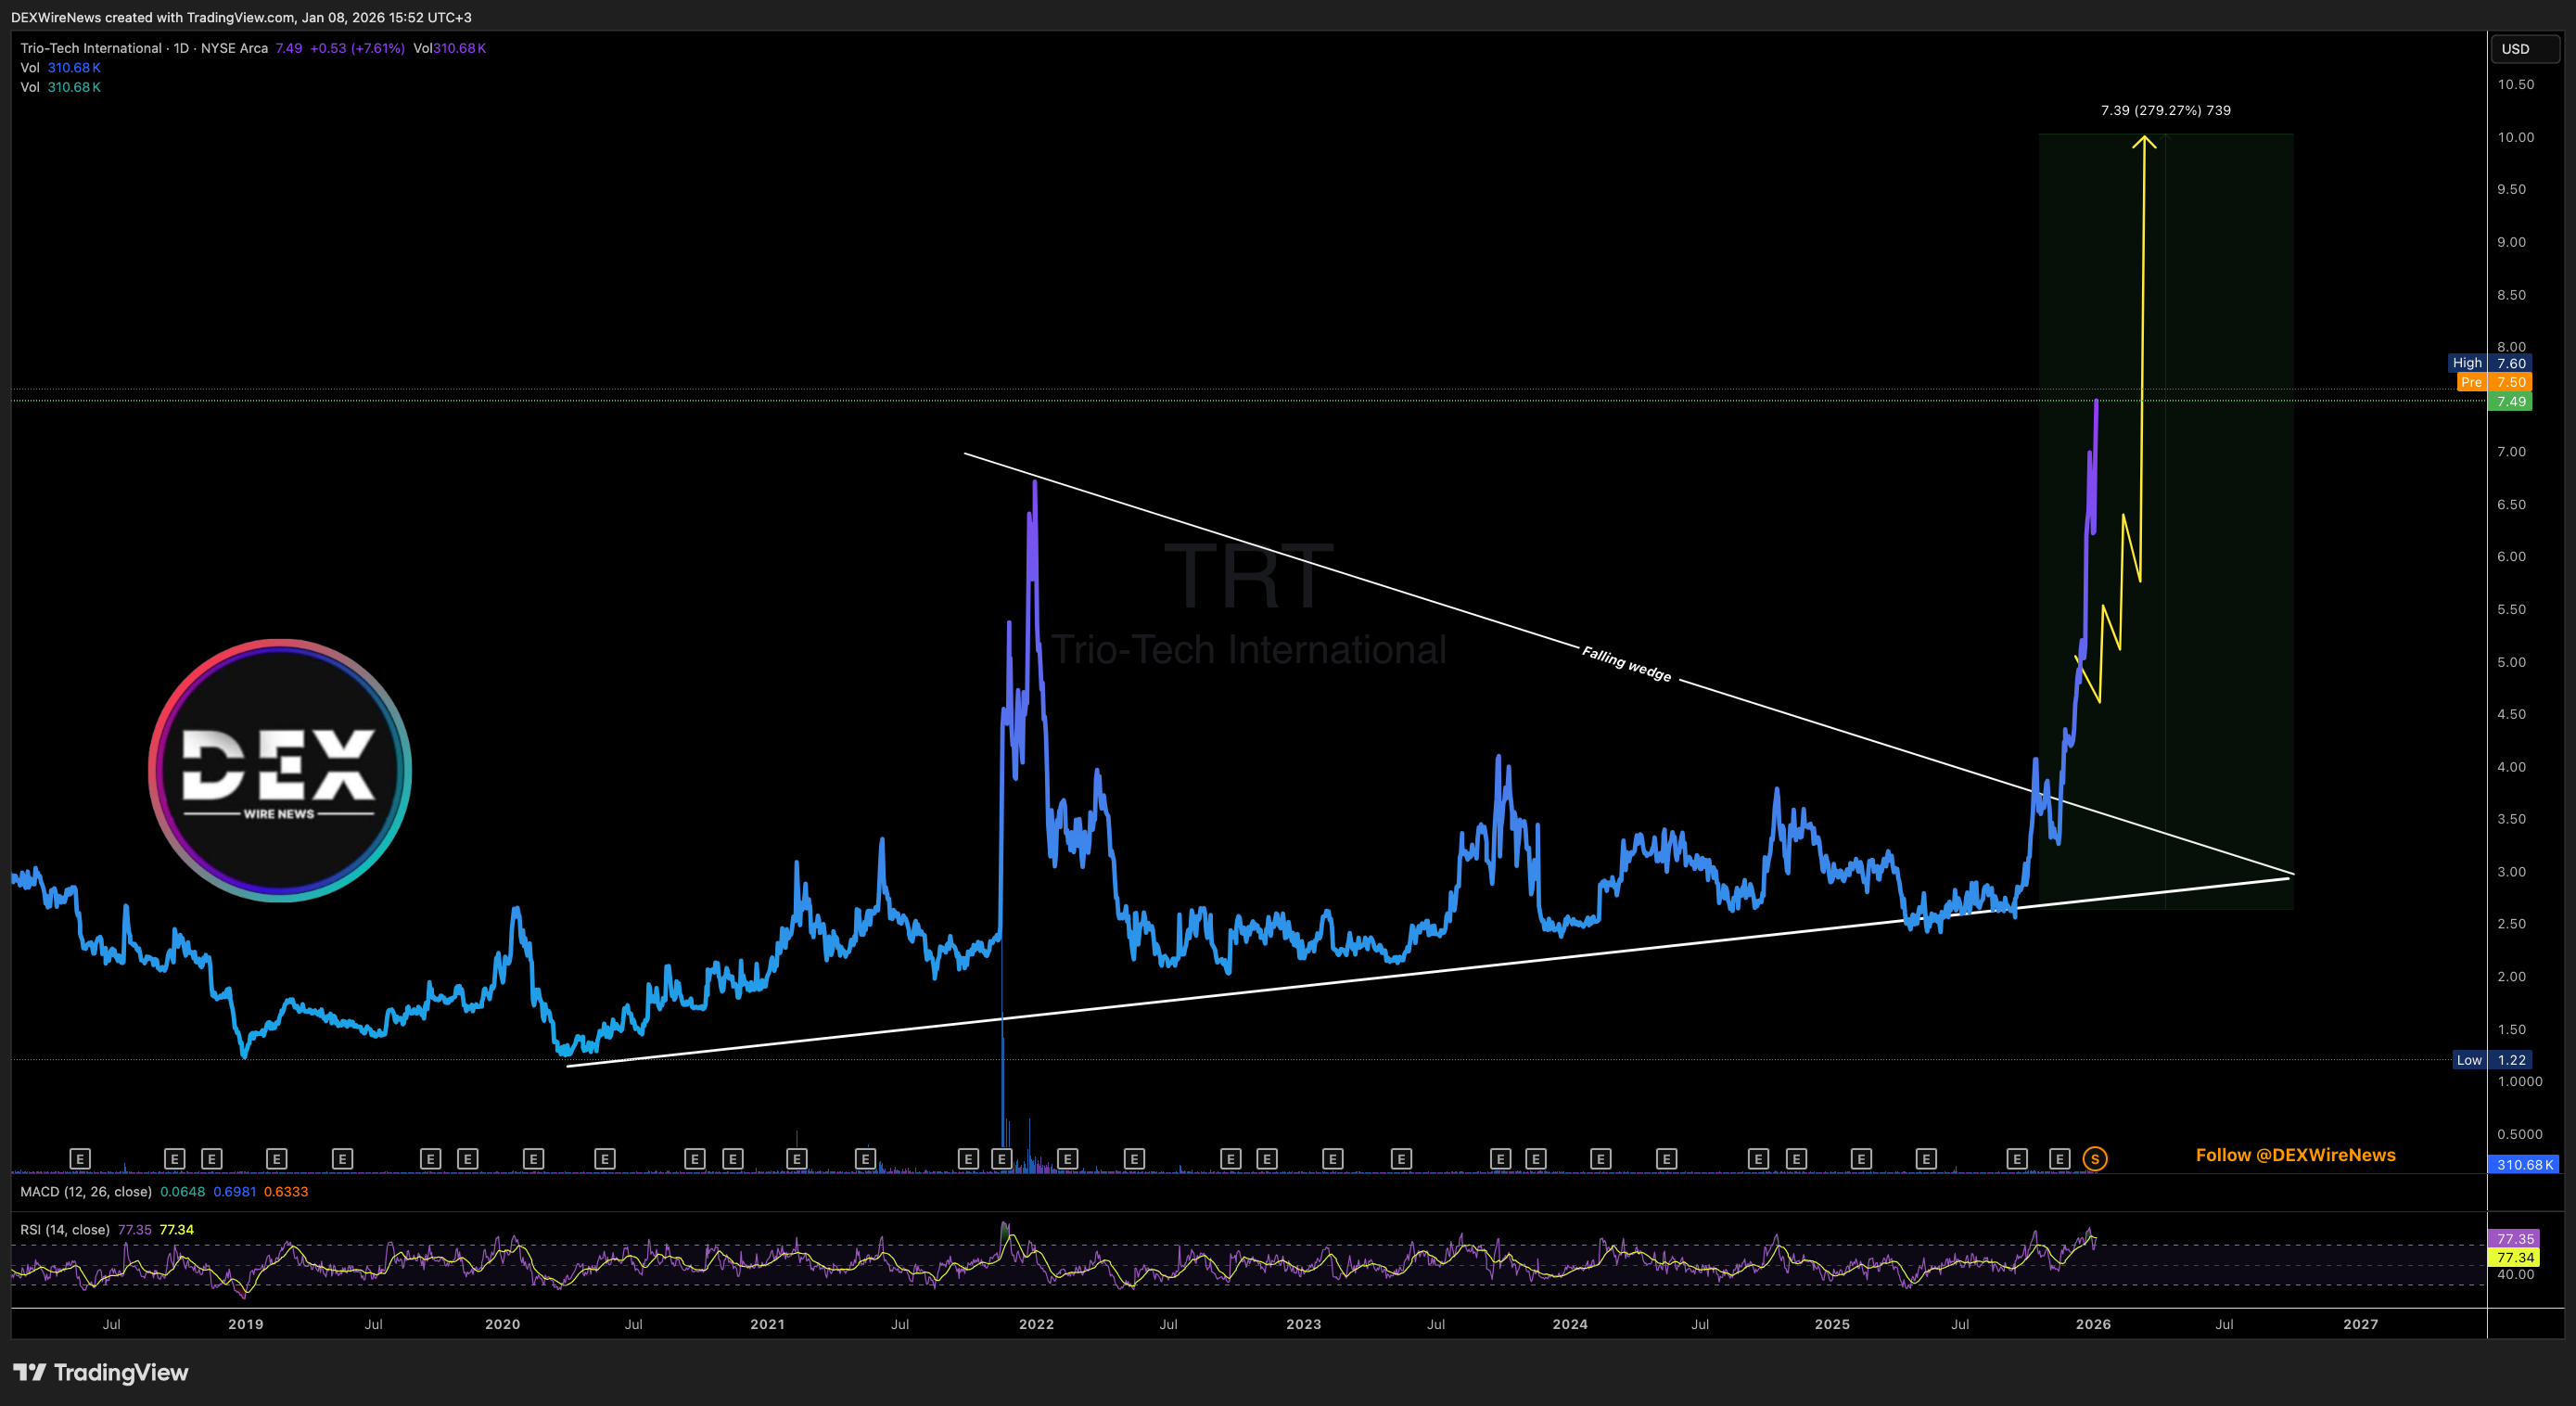This screenshot has width=2576, height=1406.
Task: Click the Trio-Tech International symbol title in legend
Action: coord(91,48)
